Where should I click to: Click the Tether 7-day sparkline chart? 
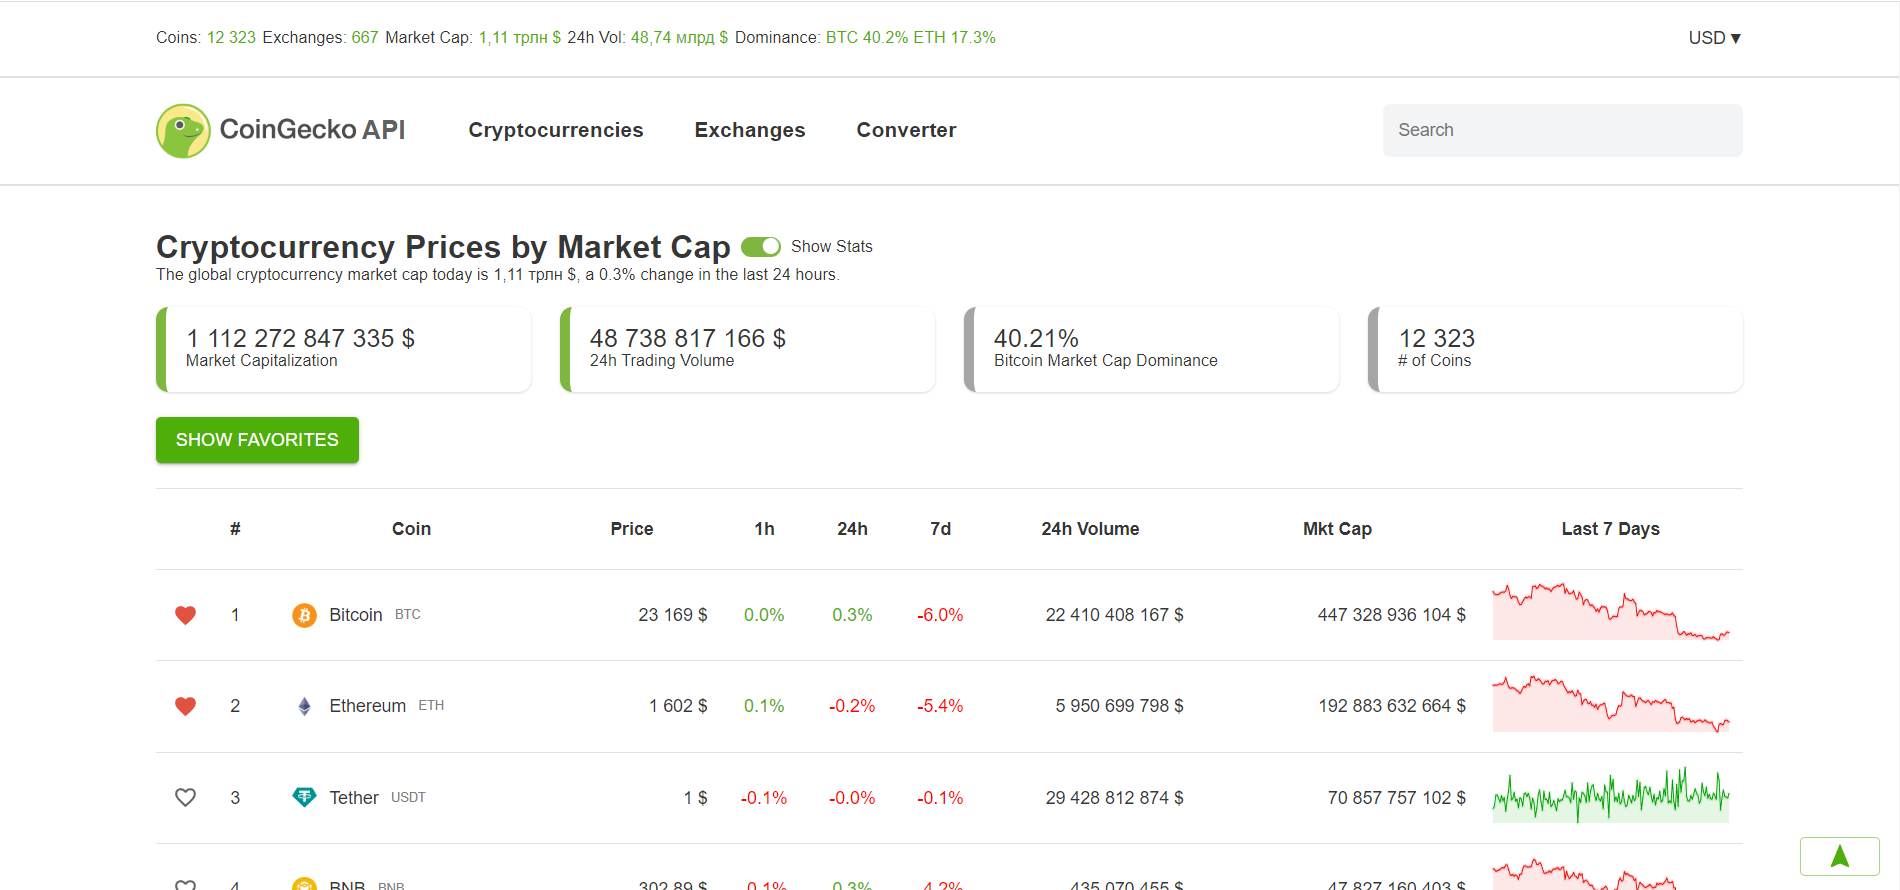(1611, 795)
